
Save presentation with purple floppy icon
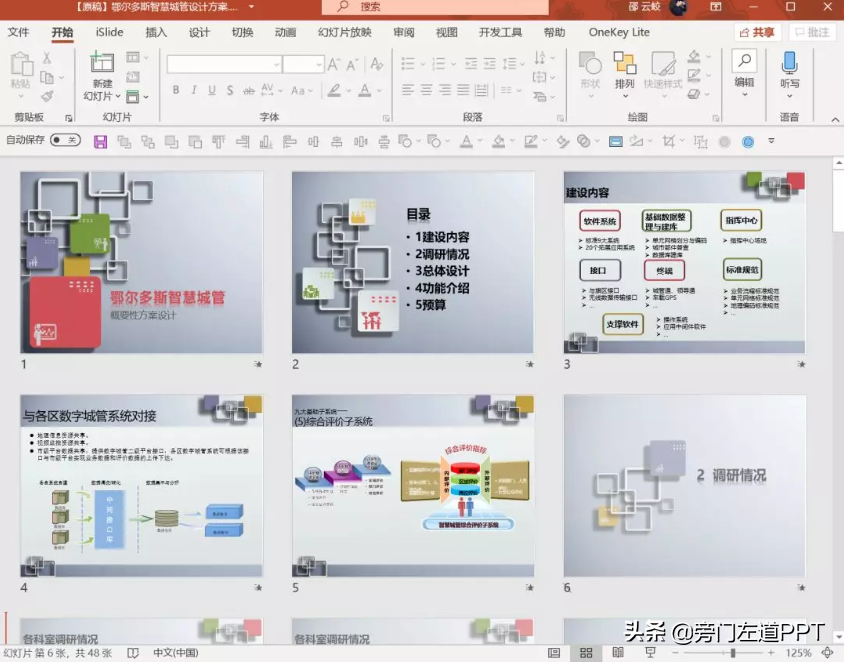[100, 142]
